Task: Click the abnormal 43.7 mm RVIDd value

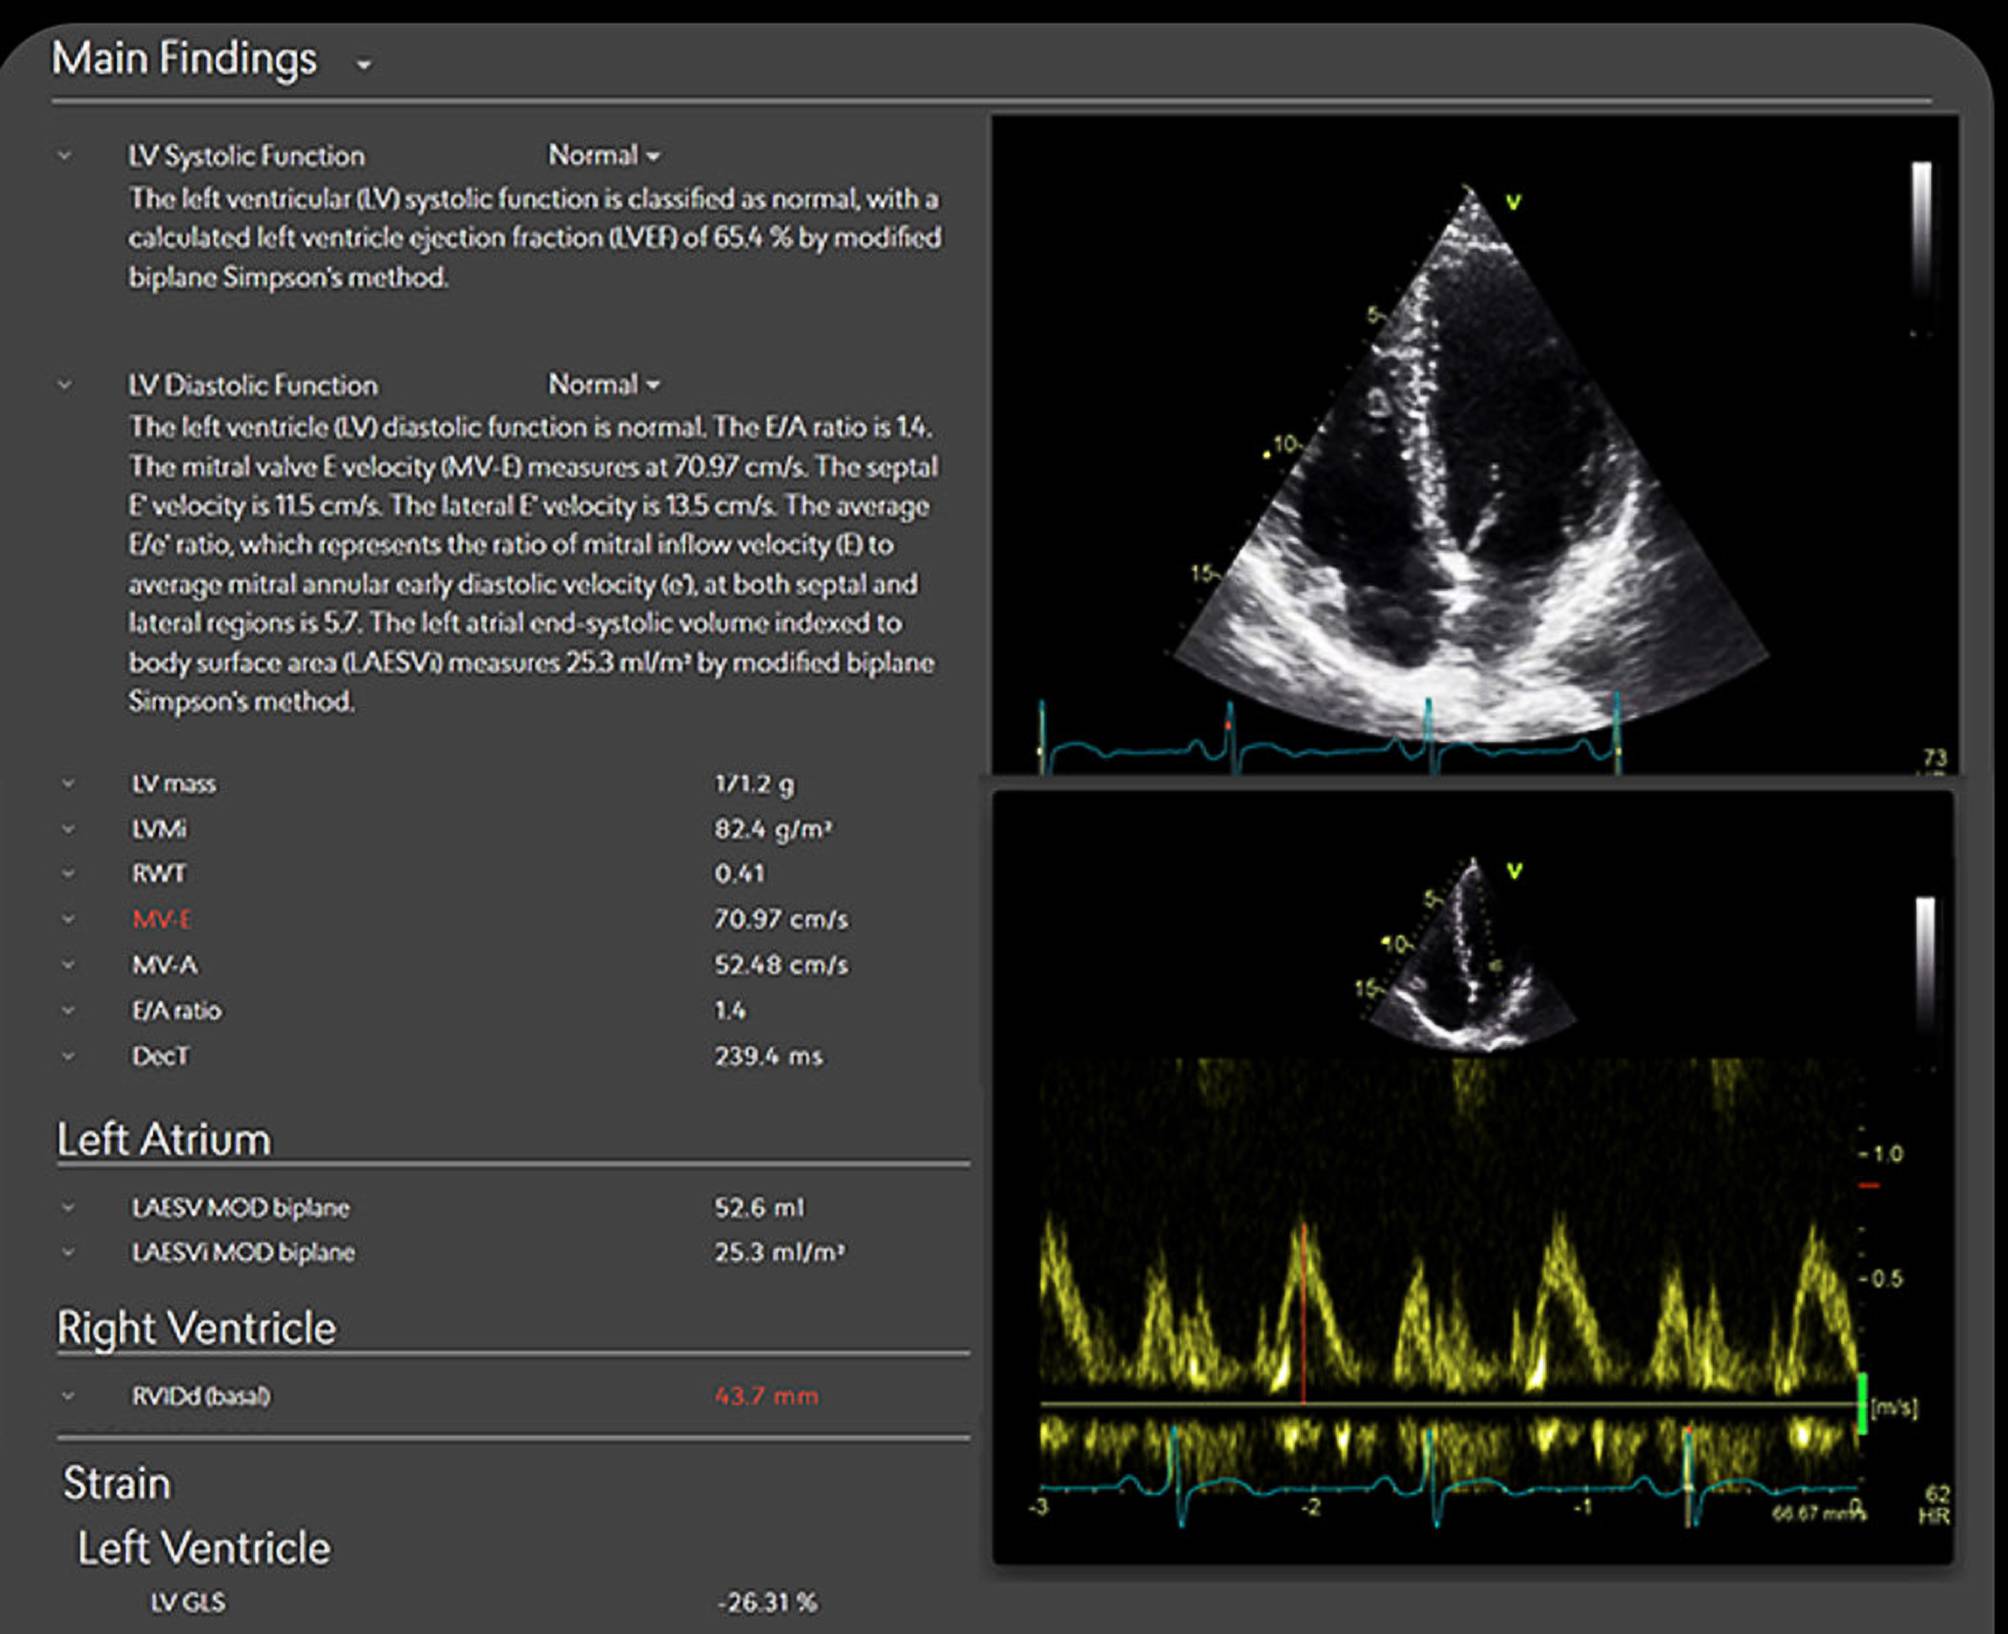Action: 769,1396
